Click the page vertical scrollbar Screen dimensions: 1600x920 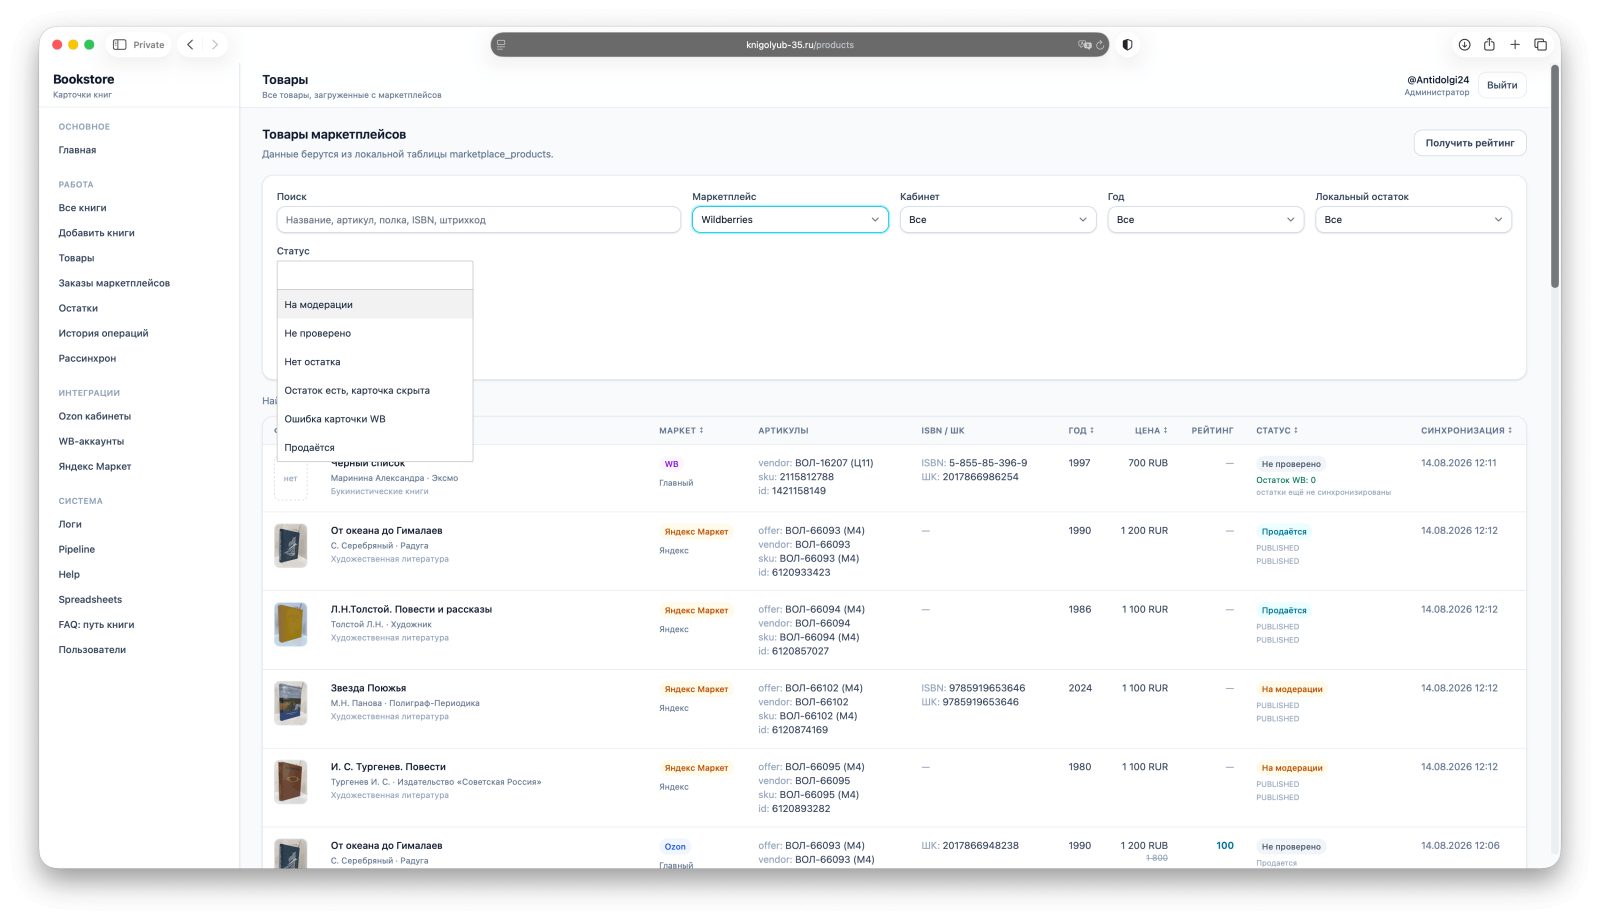pyautogui.click(x=1555, y=177)
